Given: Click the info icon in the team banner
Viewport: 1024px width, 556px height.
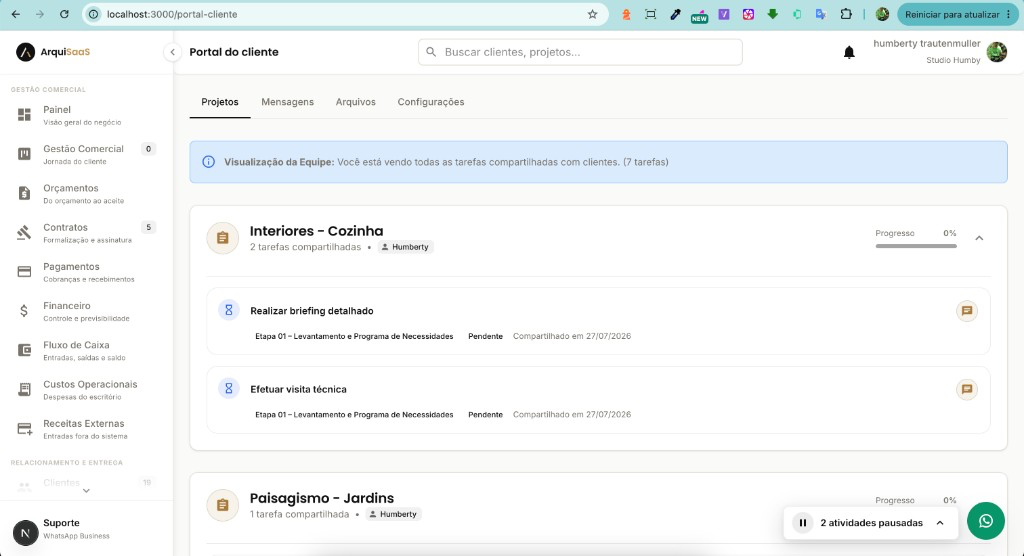Looking at the screenshot, I should coord(208,162).
